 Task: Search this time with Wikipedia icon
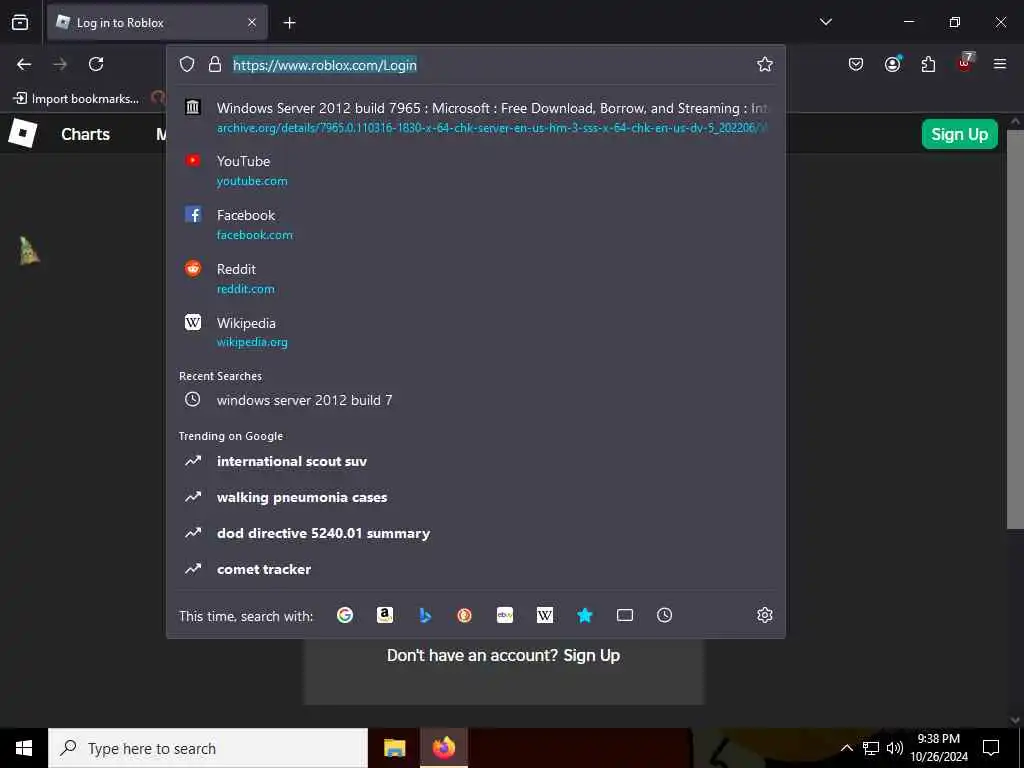coord(545,615)
